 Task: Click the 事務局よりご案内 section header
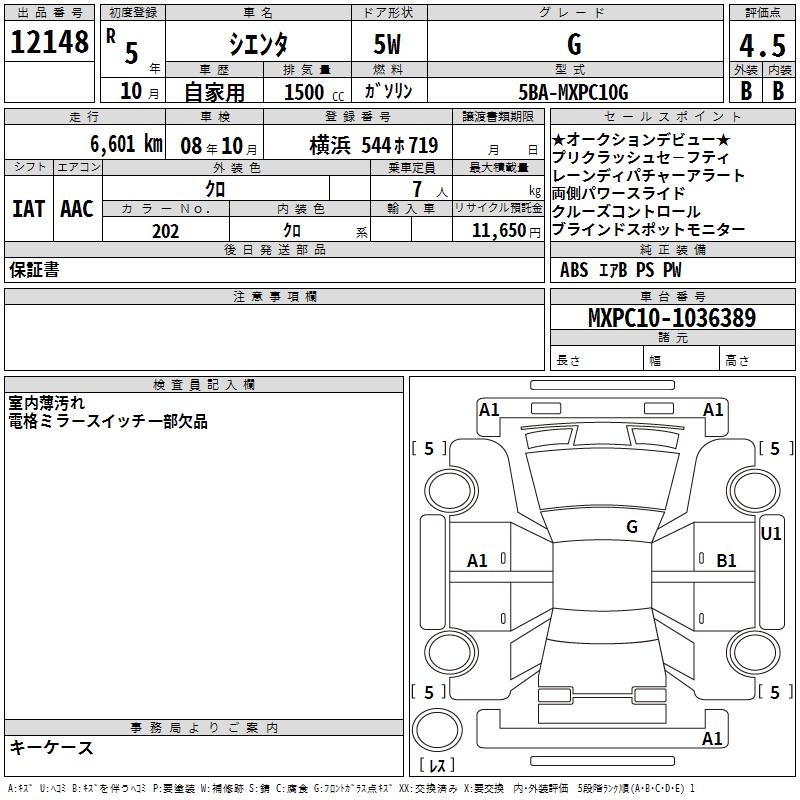pos(204,727)
